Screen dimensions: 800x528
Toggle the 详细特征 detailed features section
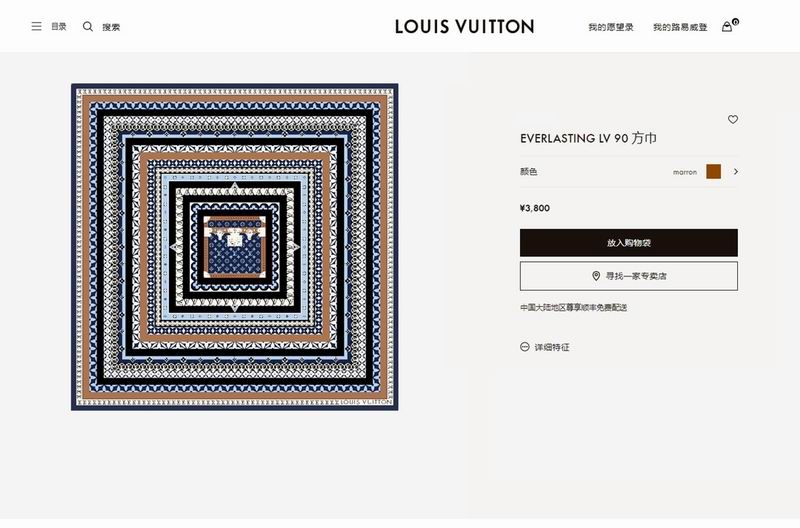[x=552, y=347]
